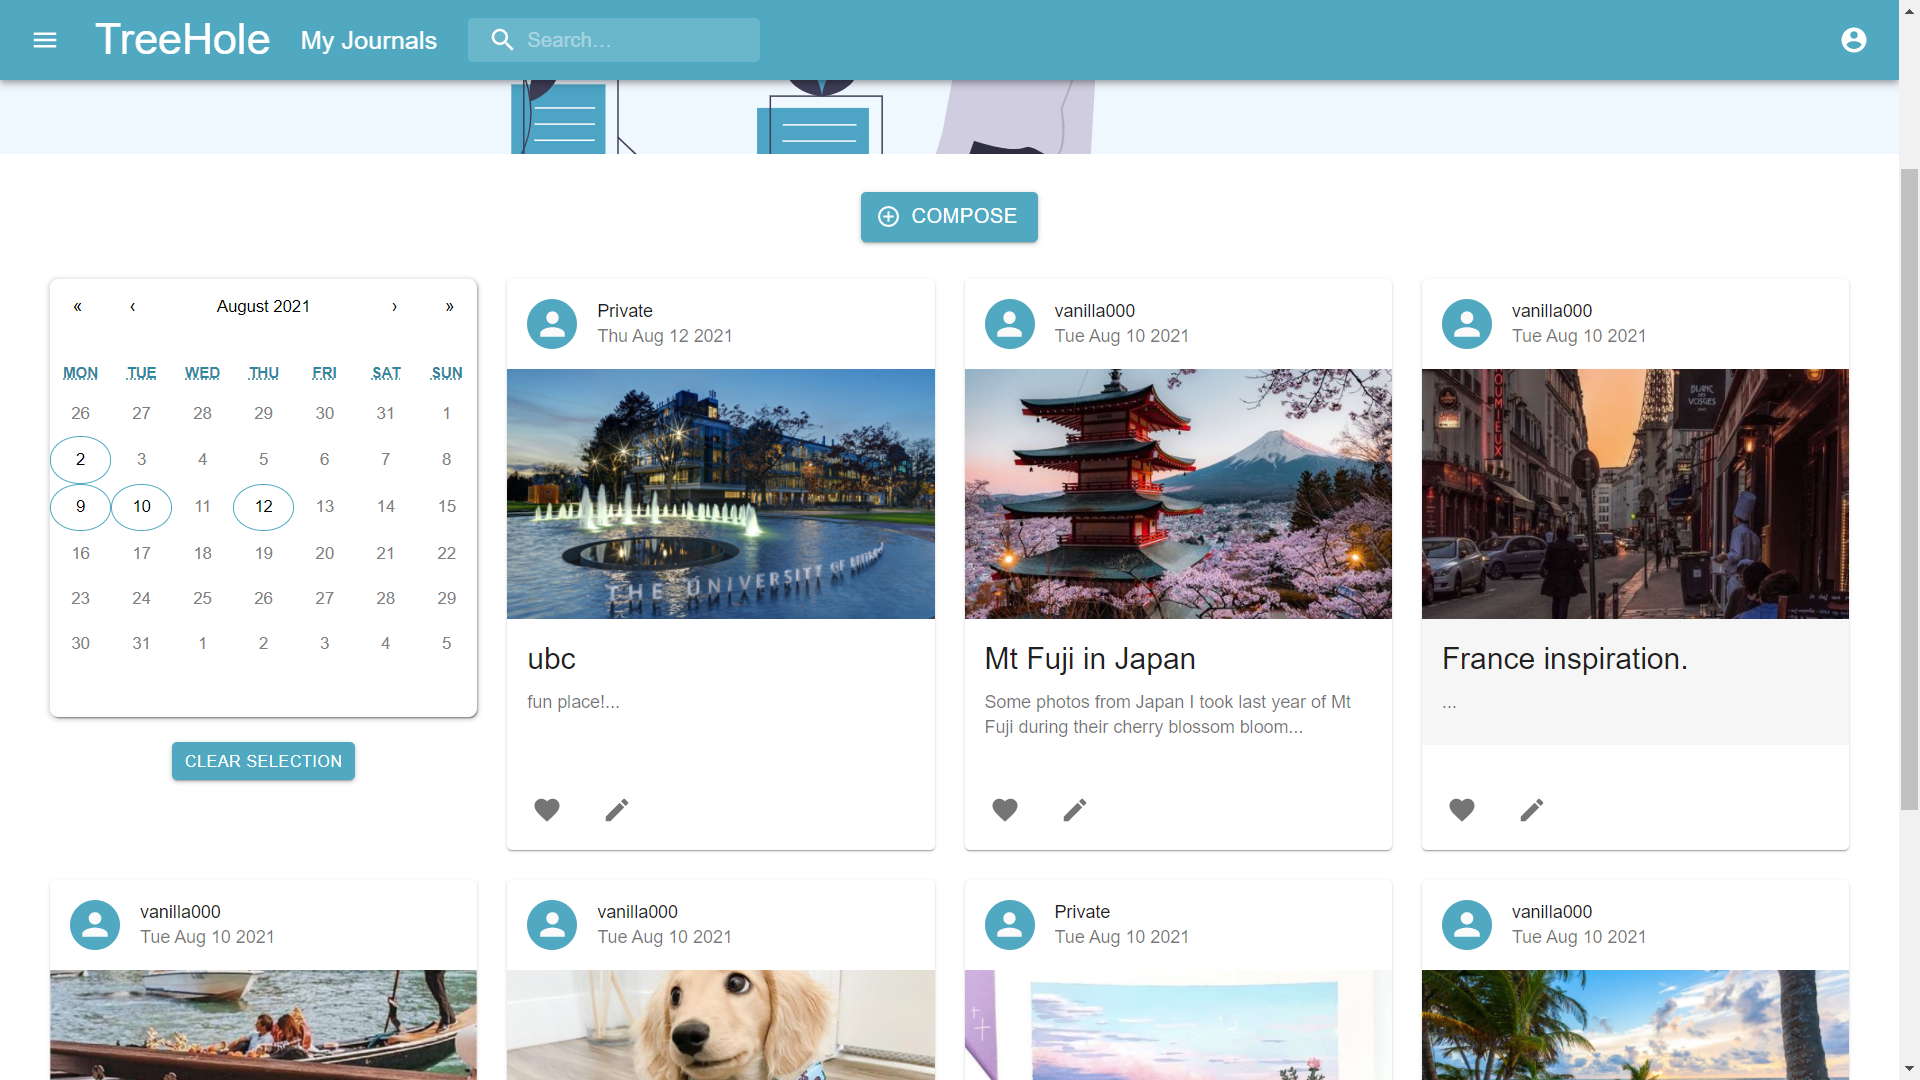Edit the ubc journal with pencil icon

pyautogui.click(x=617, y=810)
